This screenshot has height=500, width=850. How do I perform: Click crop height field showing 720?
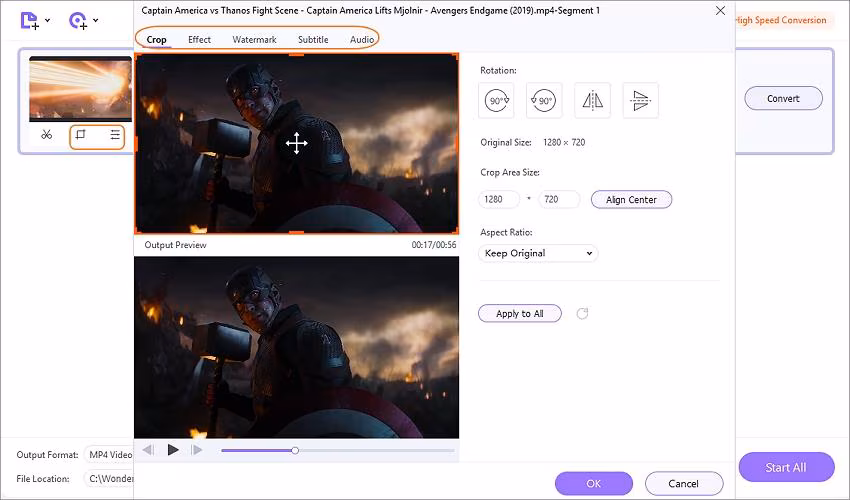559,199
